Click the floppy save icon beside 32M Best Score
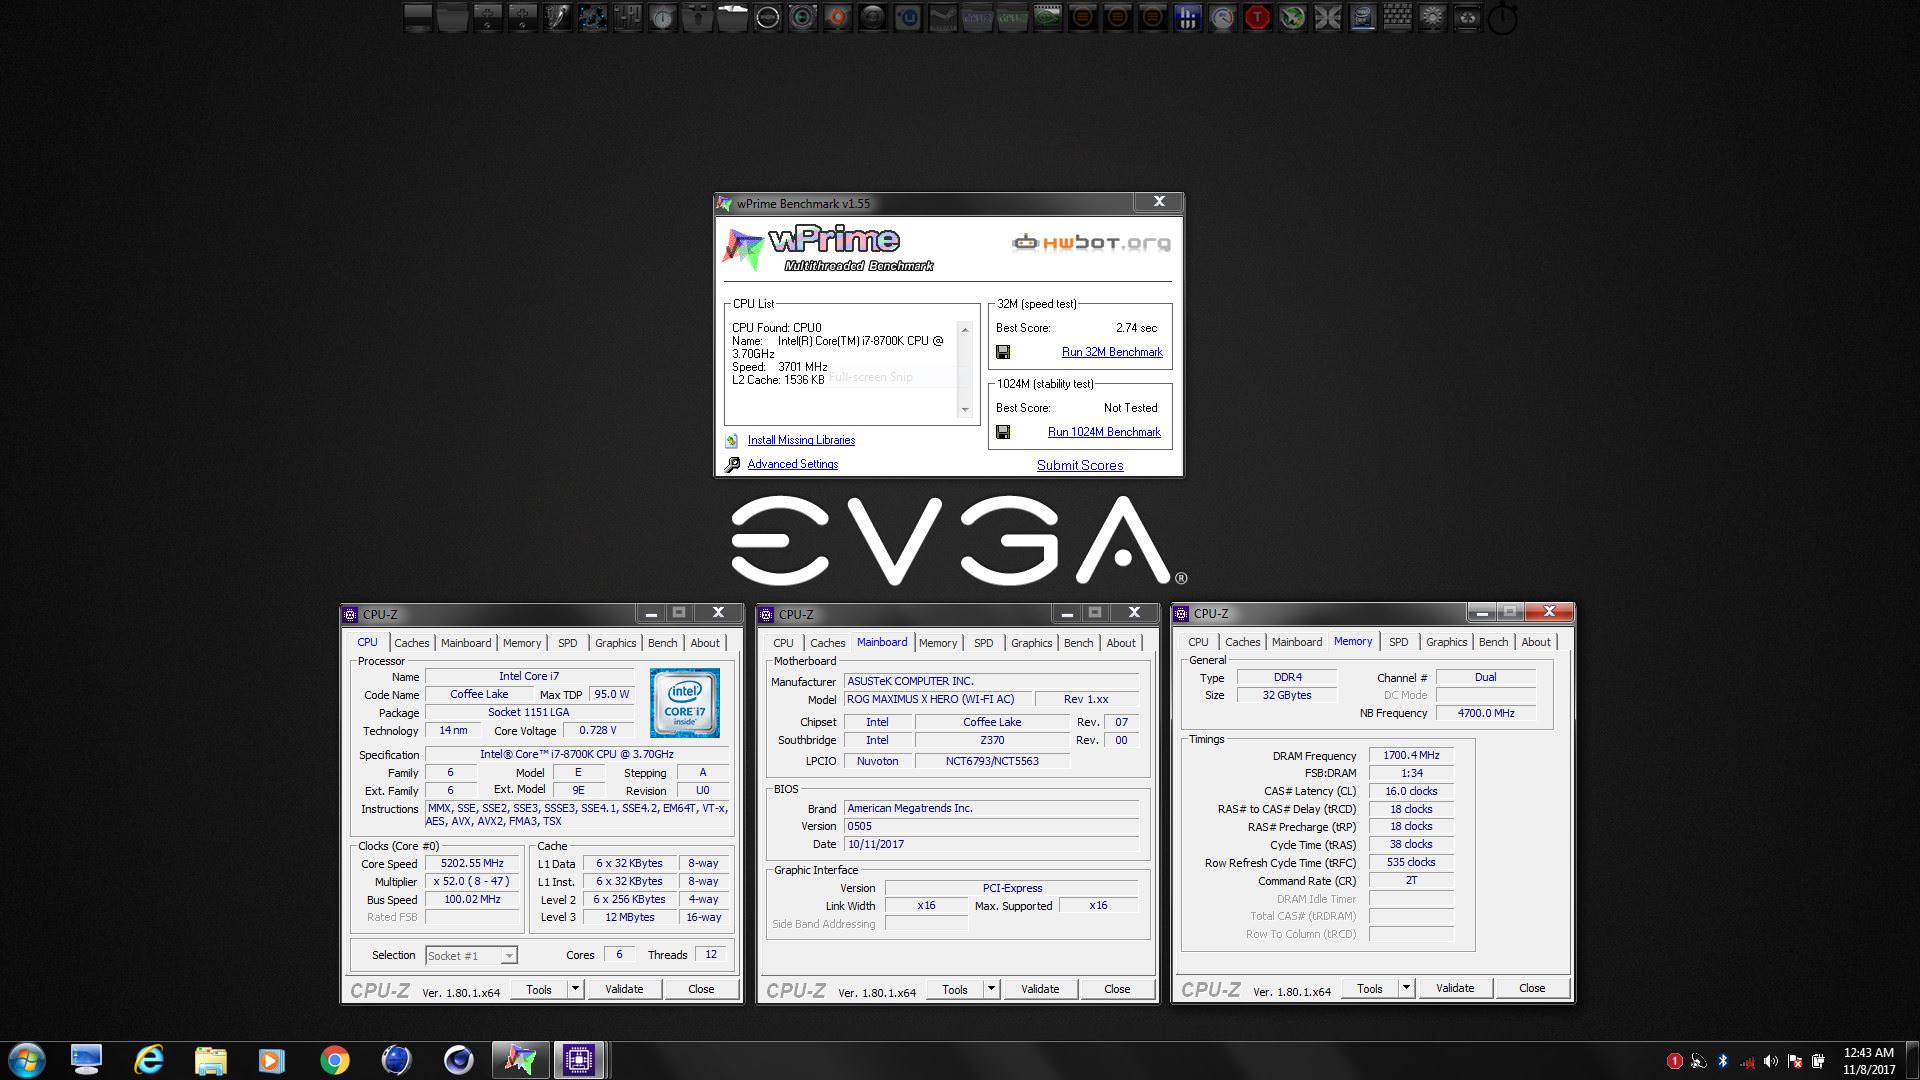 point(1003,352)
